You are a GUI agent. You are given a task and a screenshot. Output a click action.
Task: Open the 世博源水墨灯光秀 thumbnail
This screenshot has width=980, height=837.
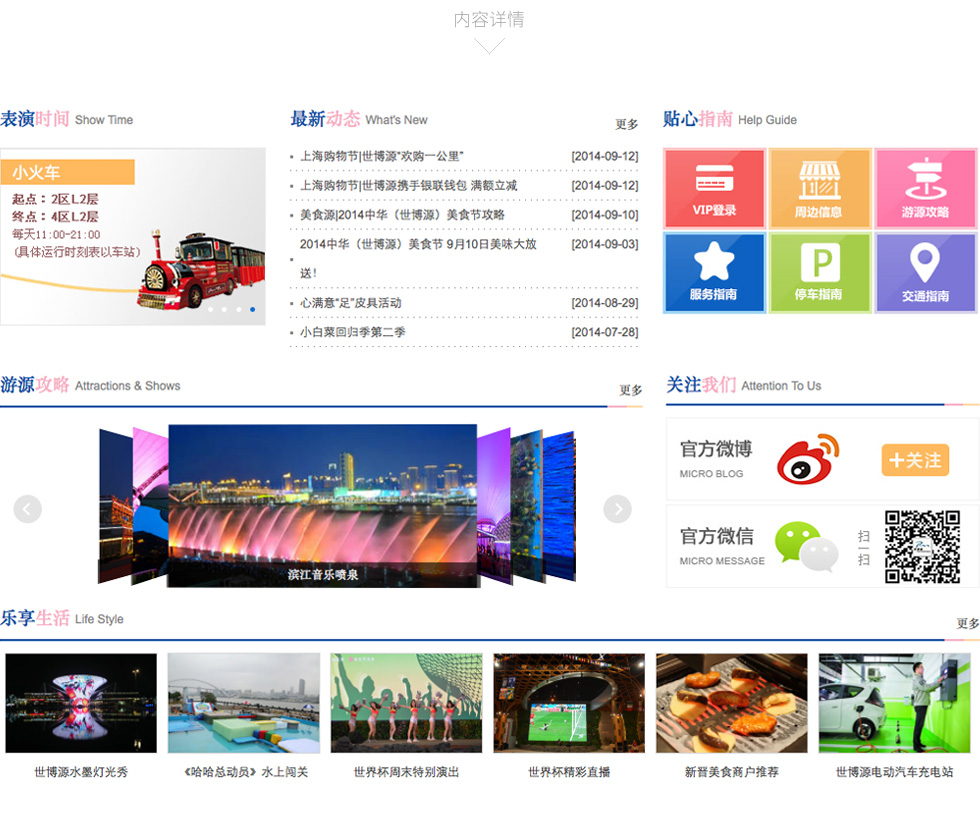pyautogui.click(x=81, y=703)
